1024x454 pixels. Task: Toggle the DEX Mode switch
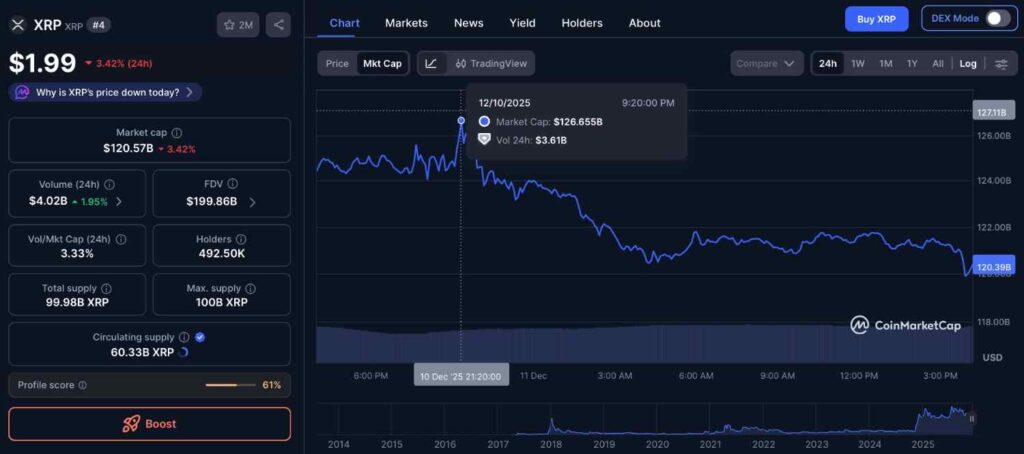tap(997, 19)
